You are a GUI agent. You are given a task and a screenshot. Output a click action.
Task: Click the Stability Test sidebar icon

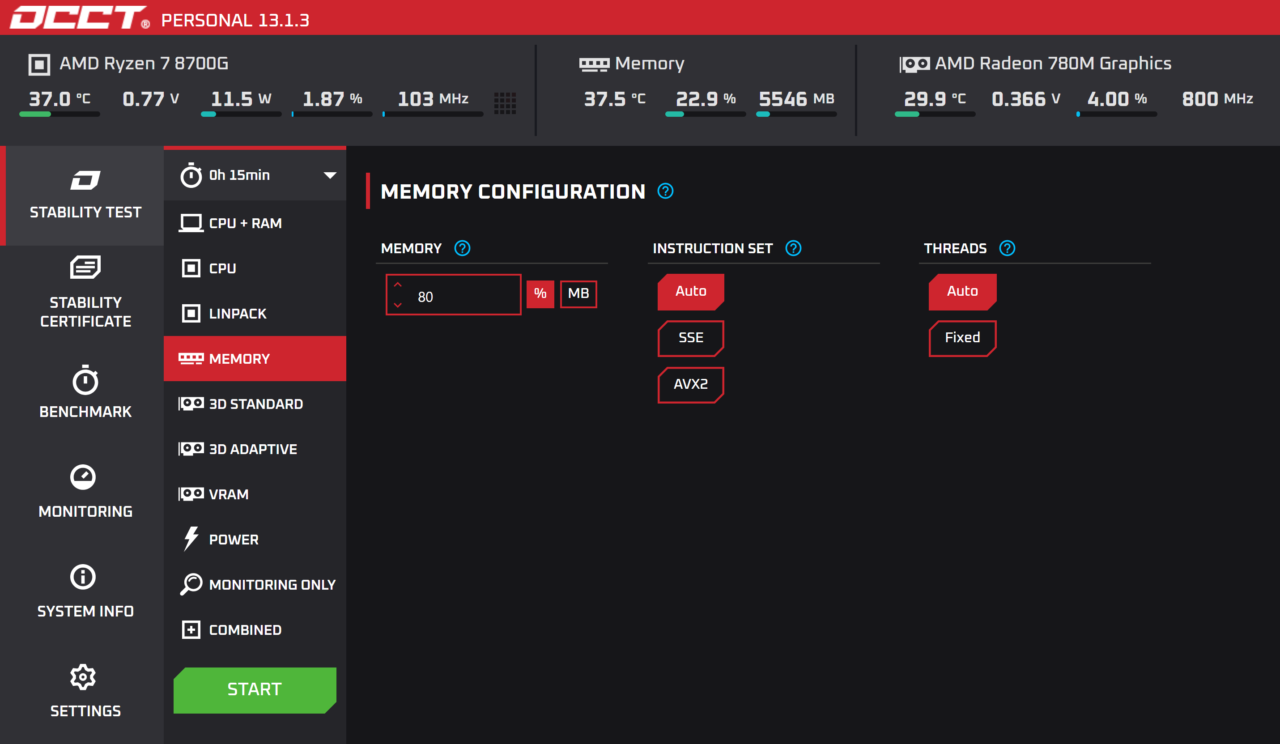(x=85, y=181)
